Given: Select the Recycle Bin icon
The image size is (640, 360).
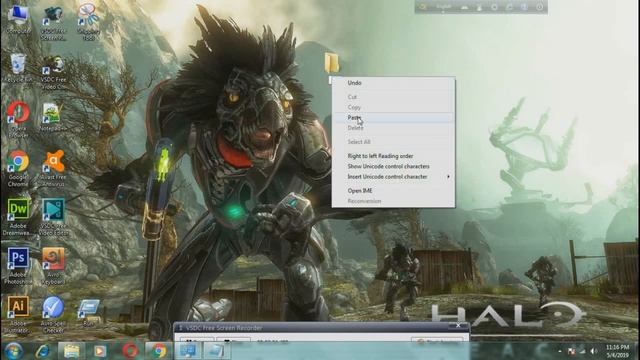Looking at the screenshot, I should click(18, 67).
